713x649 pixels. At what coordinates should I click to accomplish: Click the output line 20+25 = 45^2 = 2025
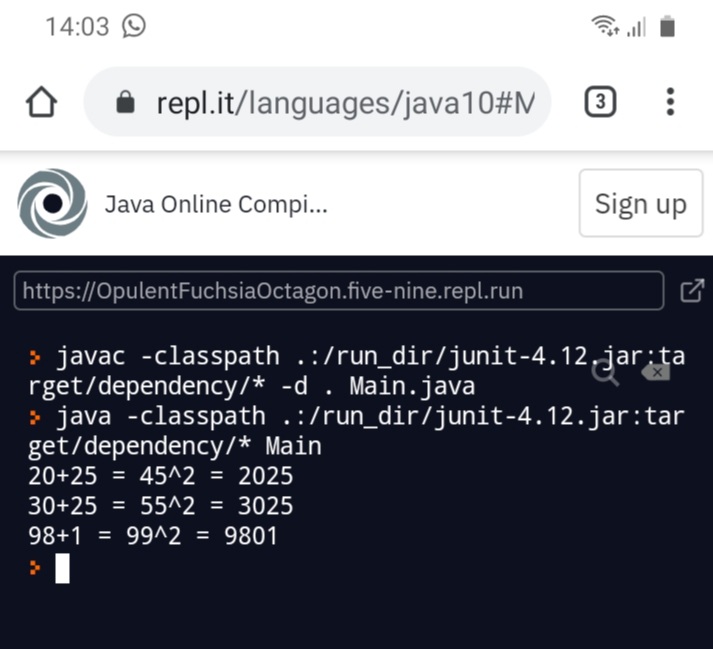(x=161, y=476)
